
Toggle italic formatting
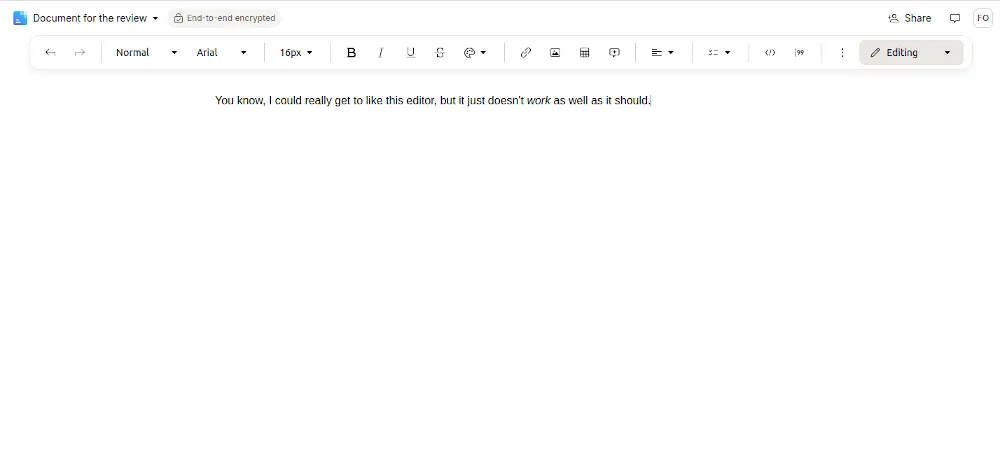coord(381,53)
